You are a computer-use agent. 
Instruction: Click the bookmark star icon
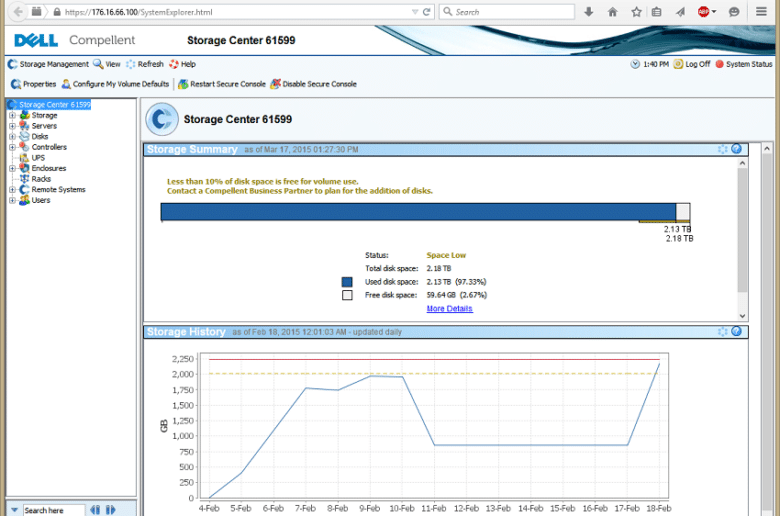[x=636, y=12]
